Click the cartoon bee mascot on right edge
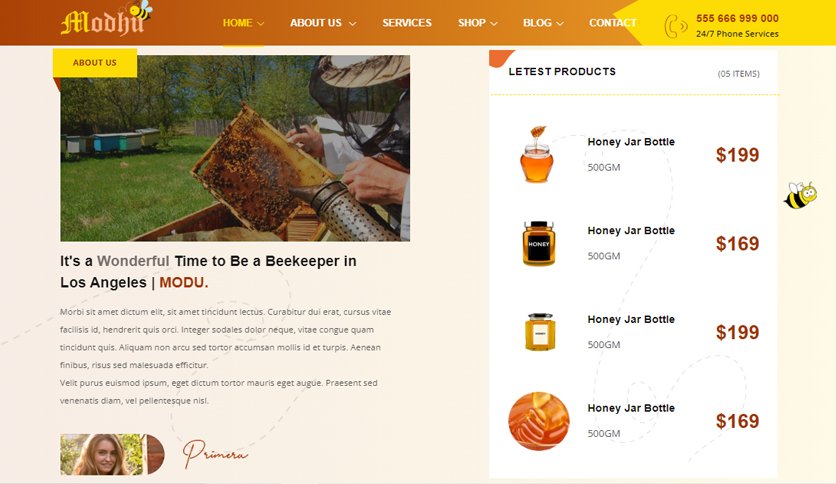The image size is (836, 484). click(800, 195)
